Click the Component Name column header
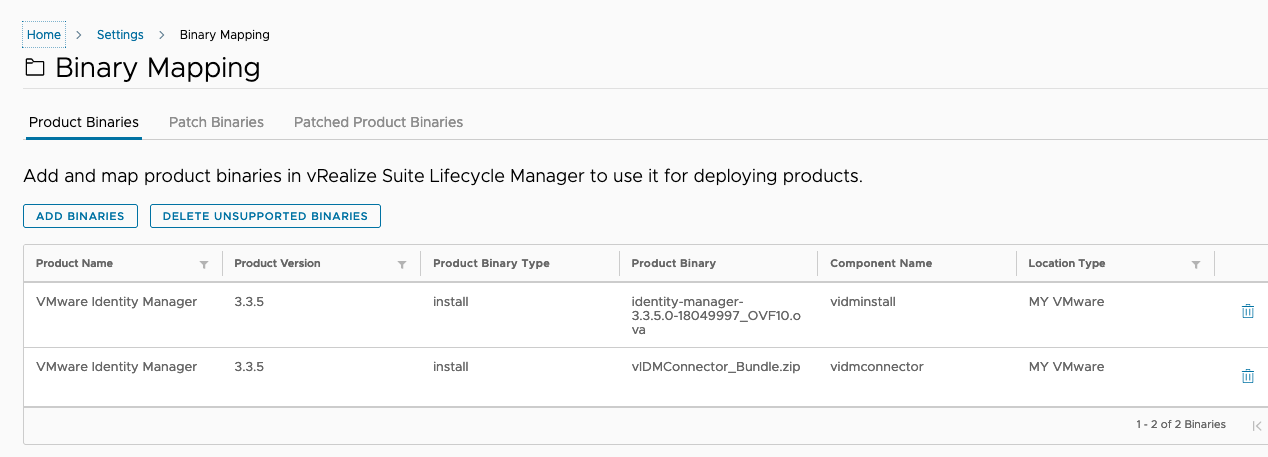Viewport: 1268px width, 457px height. point(881,264)
